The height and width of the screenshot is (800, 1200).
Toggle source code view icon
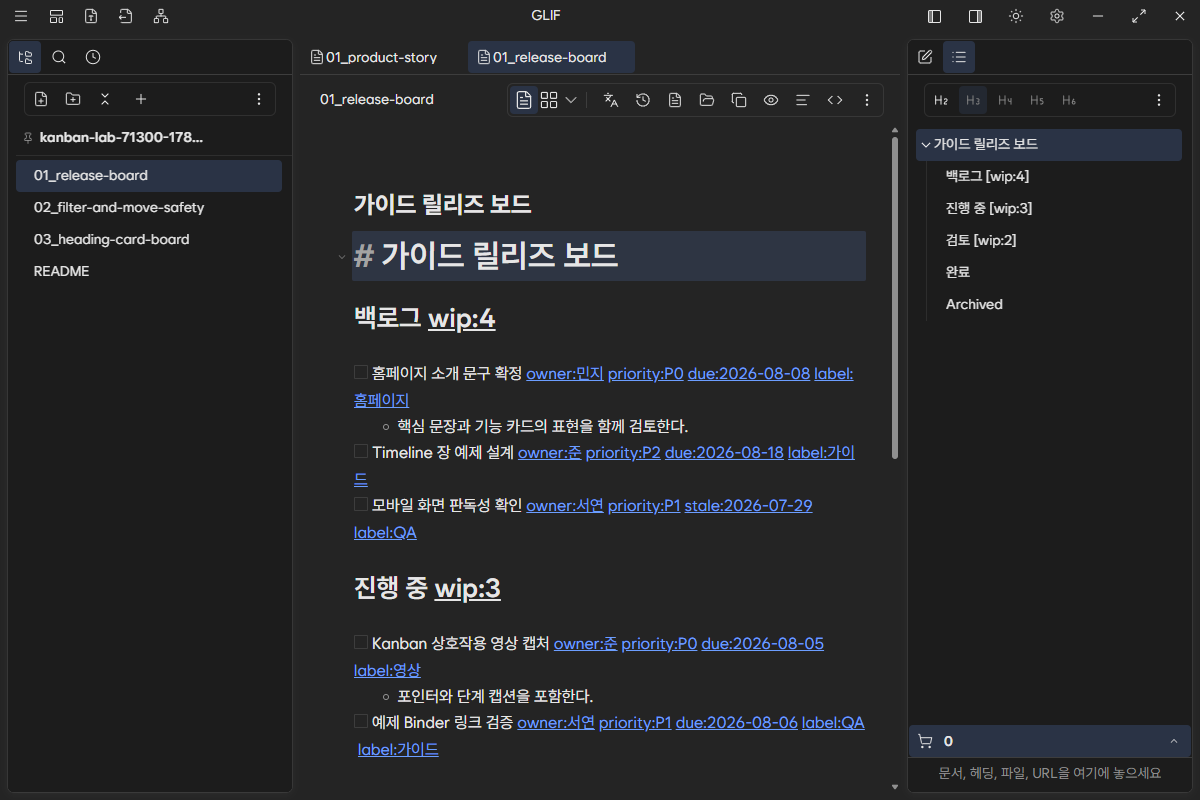(x=835, y=100)
